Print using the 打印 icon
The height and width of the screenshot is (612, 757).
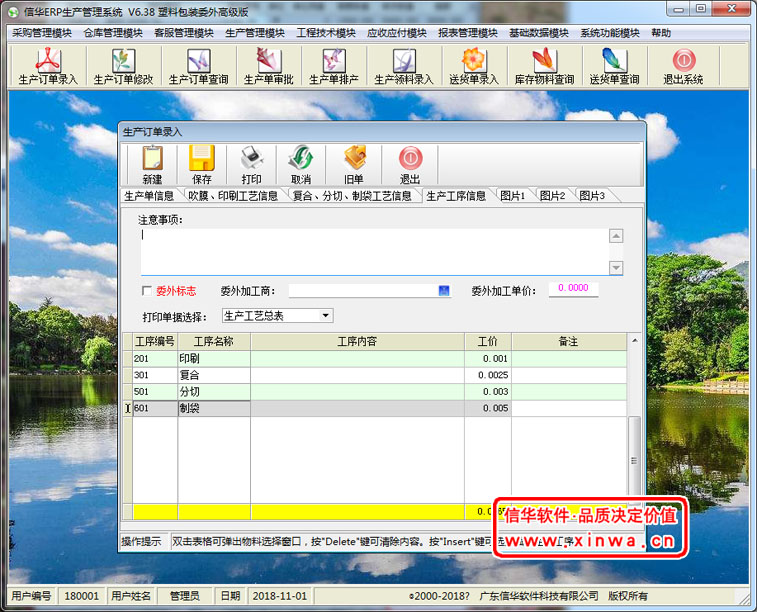point(252,164)
